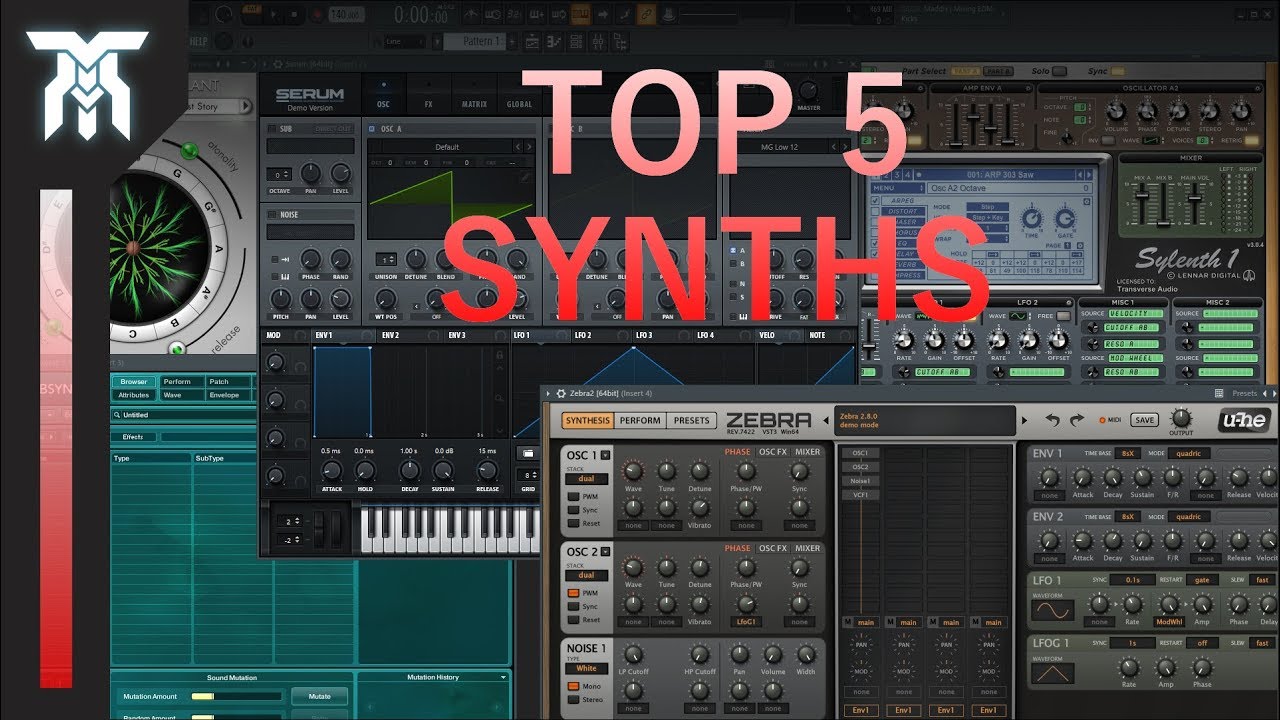
Task: Open ENV 2 time base 8sX dropdown
Action: point(1128,516)
